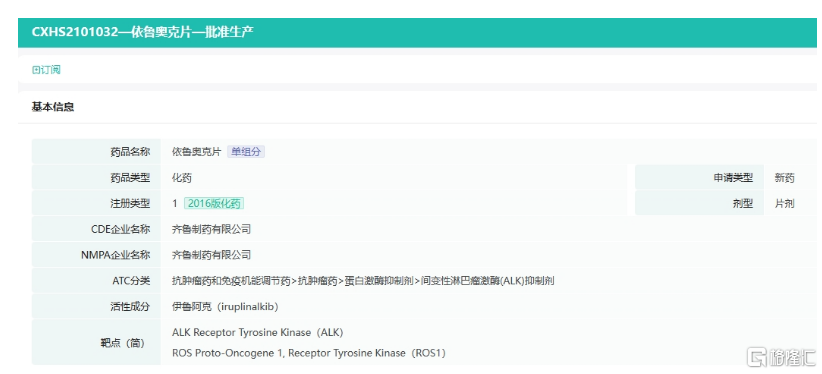Screen dimensions: 822x374
Task: Select target ROS Proto-Oncogene 1 (ROS1)
Action: coord(309,353)
